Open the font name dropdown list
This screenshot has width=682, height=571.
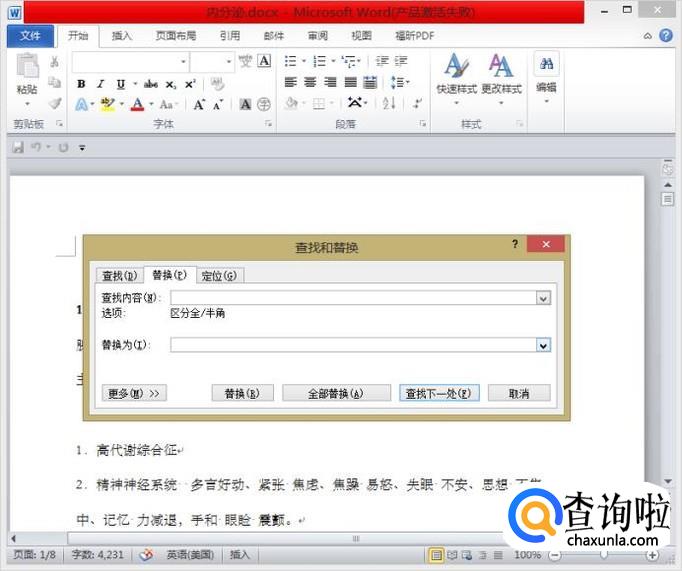(x=183, y=62)
